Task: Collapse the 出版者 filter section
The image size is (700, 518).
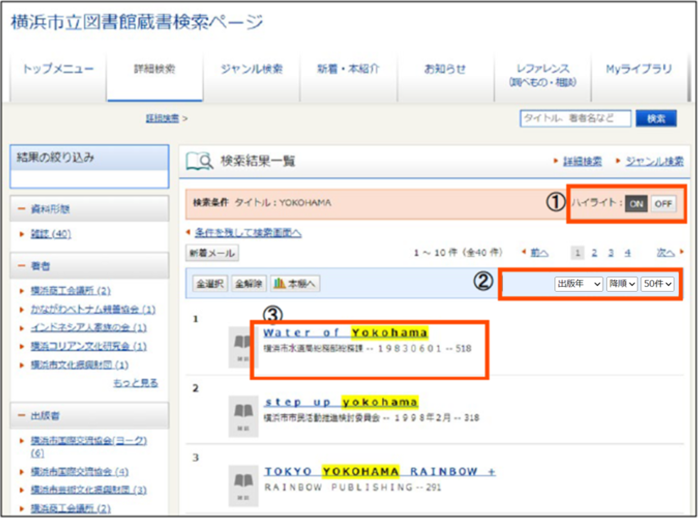Action: 21,415
